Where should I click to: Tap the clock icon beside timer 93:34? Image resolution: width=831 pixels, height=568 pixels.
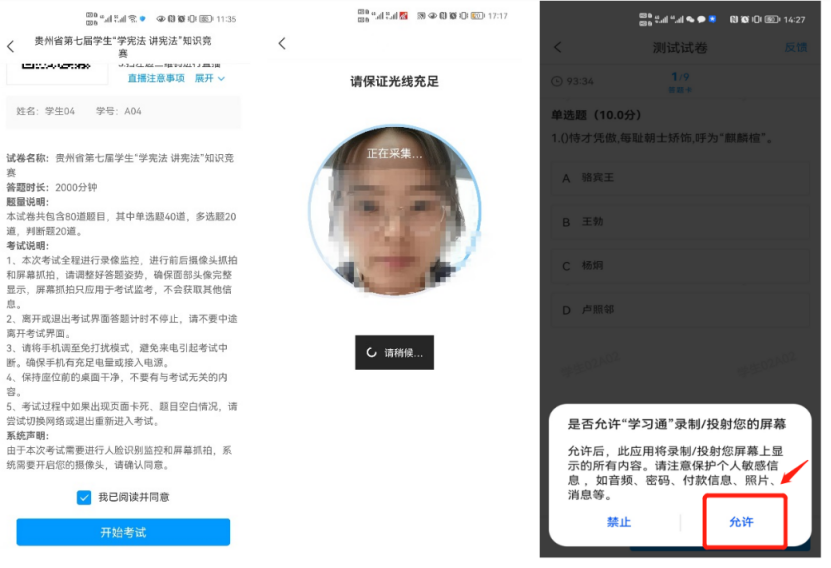pos(556,81)
